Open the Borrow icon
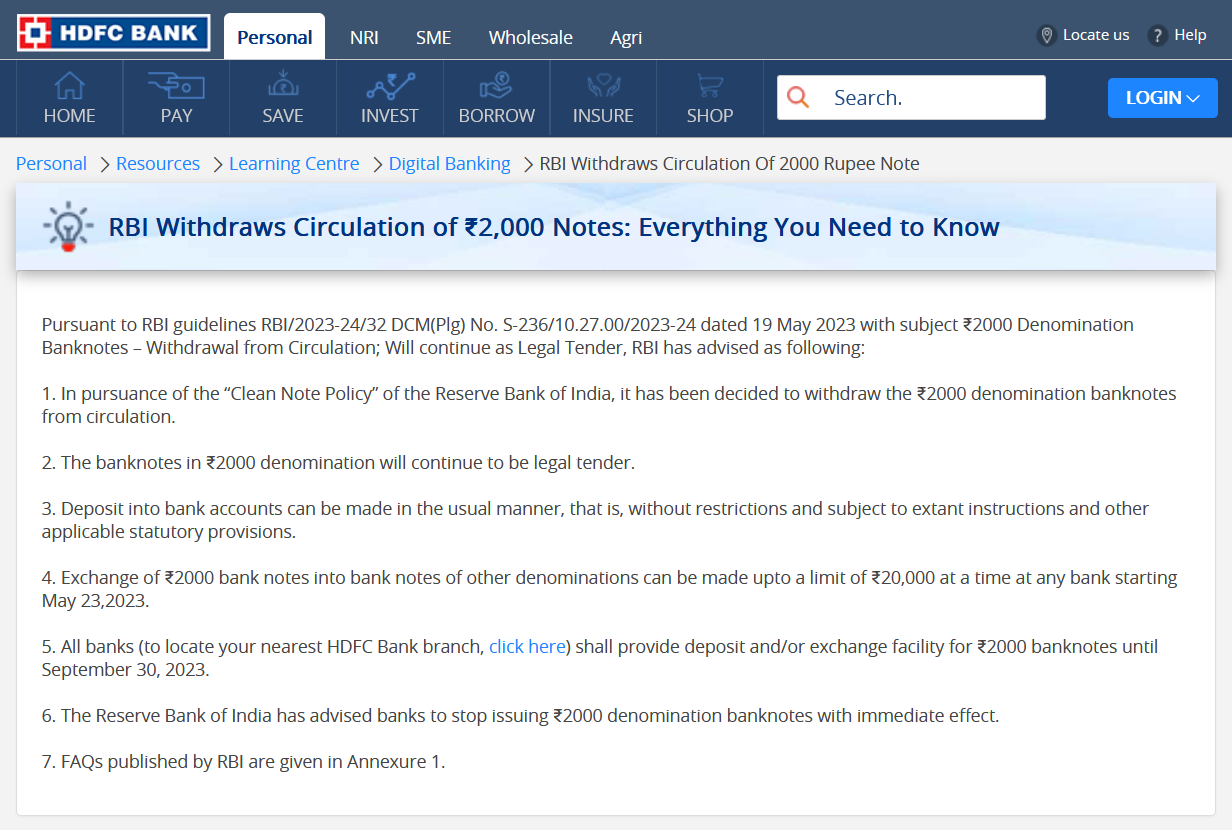The width and height of the screenshot is (1232, 830). (496, 85)
